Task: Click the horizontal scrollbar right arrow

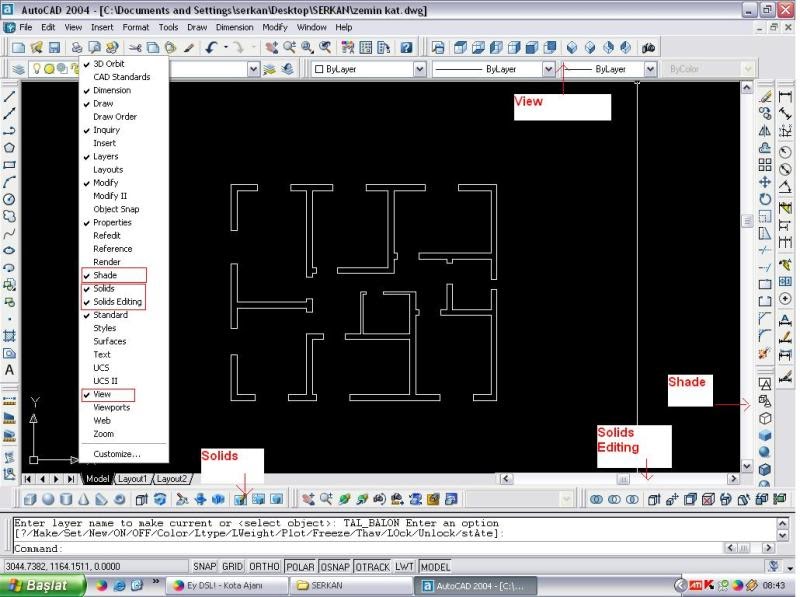Action: (733, 479)
